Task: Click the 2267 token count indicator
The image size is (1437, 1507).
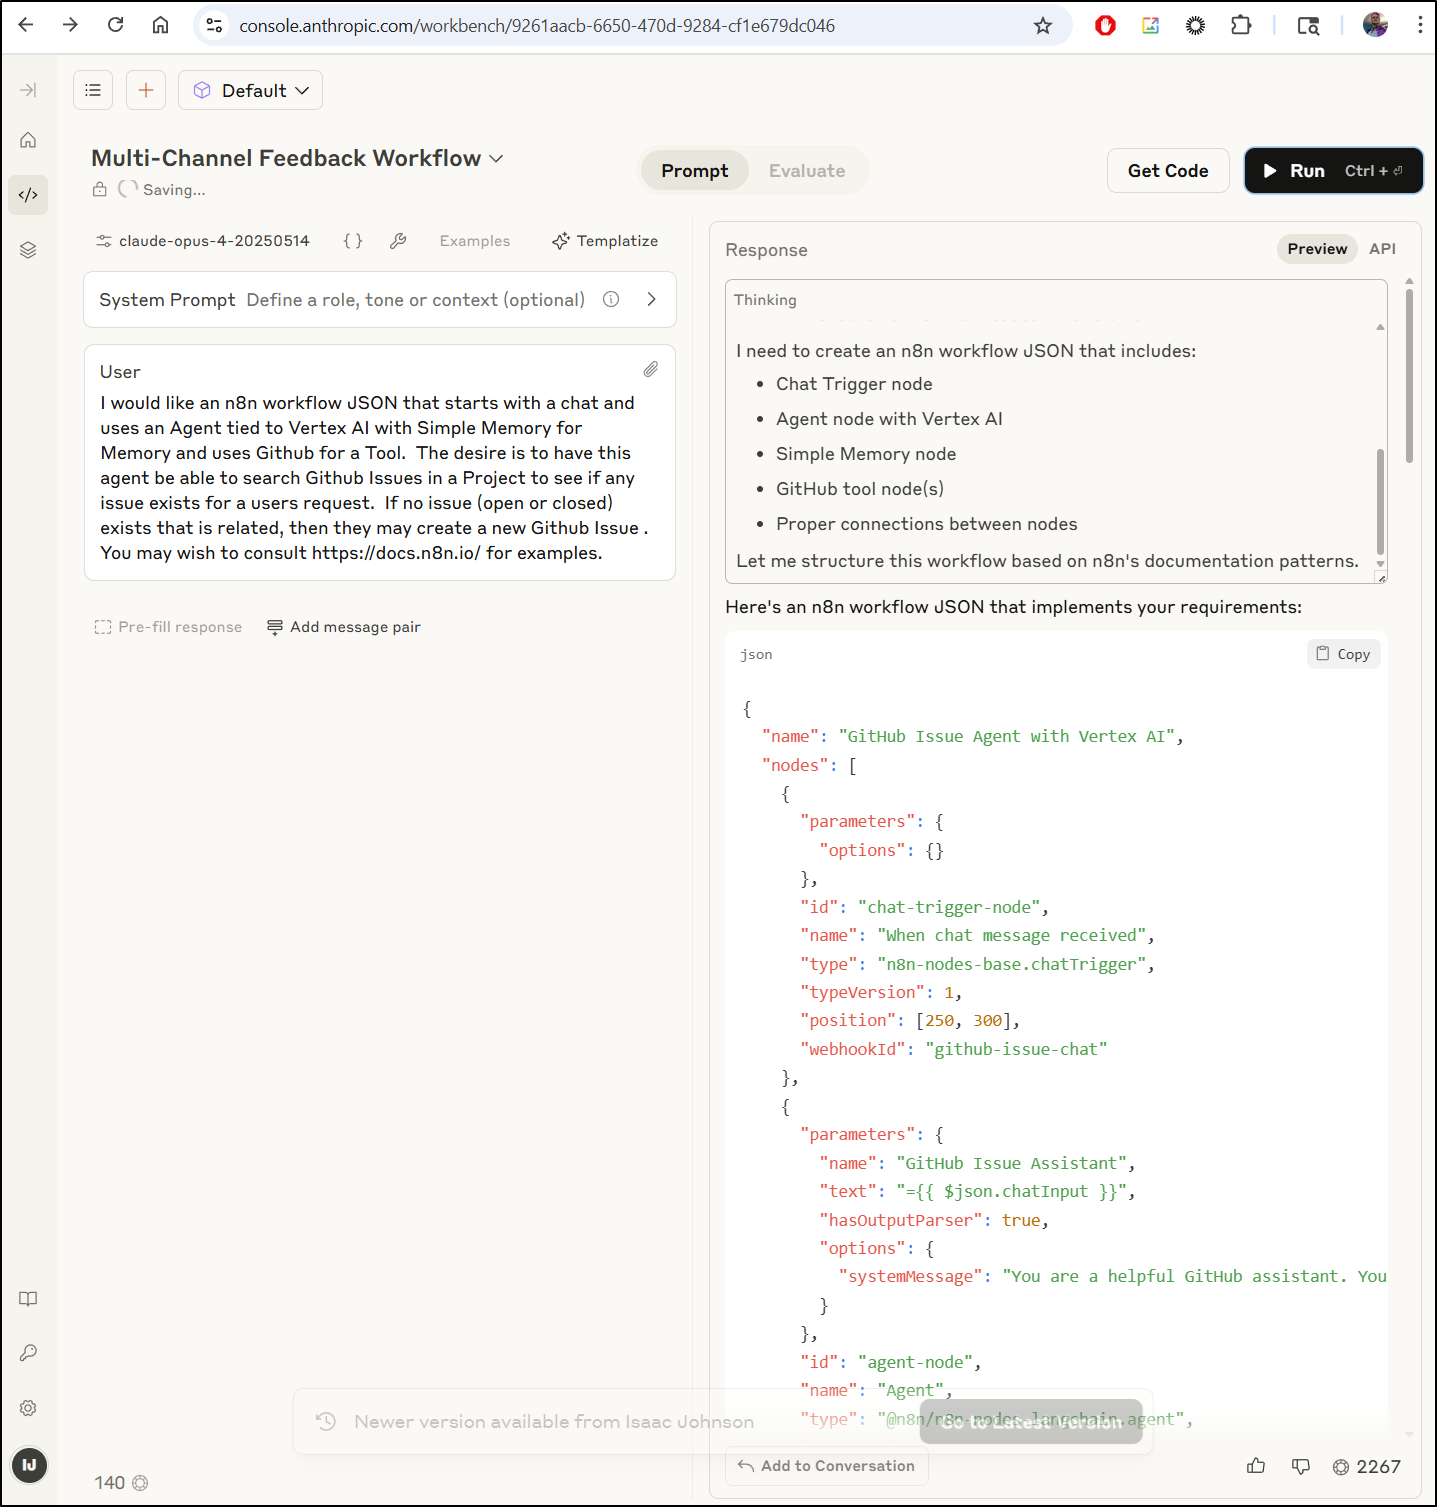Action: (1367, 1467)
